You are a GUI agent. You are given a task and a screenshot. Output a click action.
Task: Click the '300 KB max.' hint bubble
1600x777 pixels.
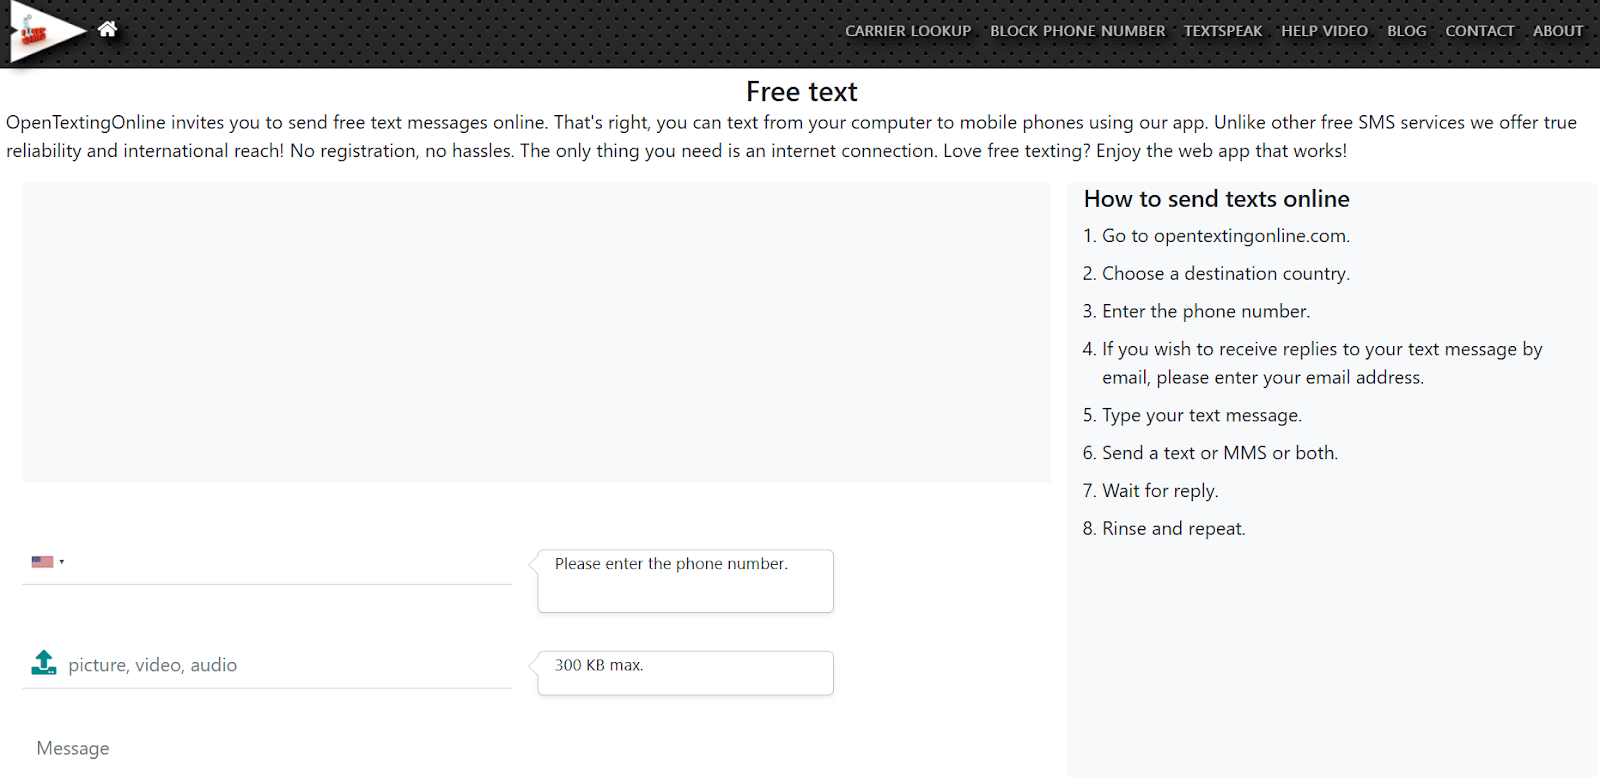point(683,672)
